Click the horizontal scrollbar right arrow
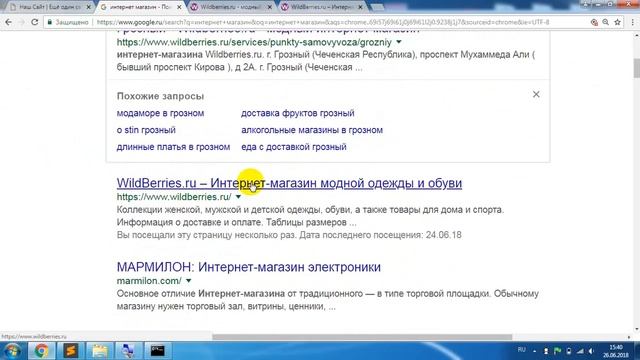The image size is (640, 360). (x=629, y=337)
